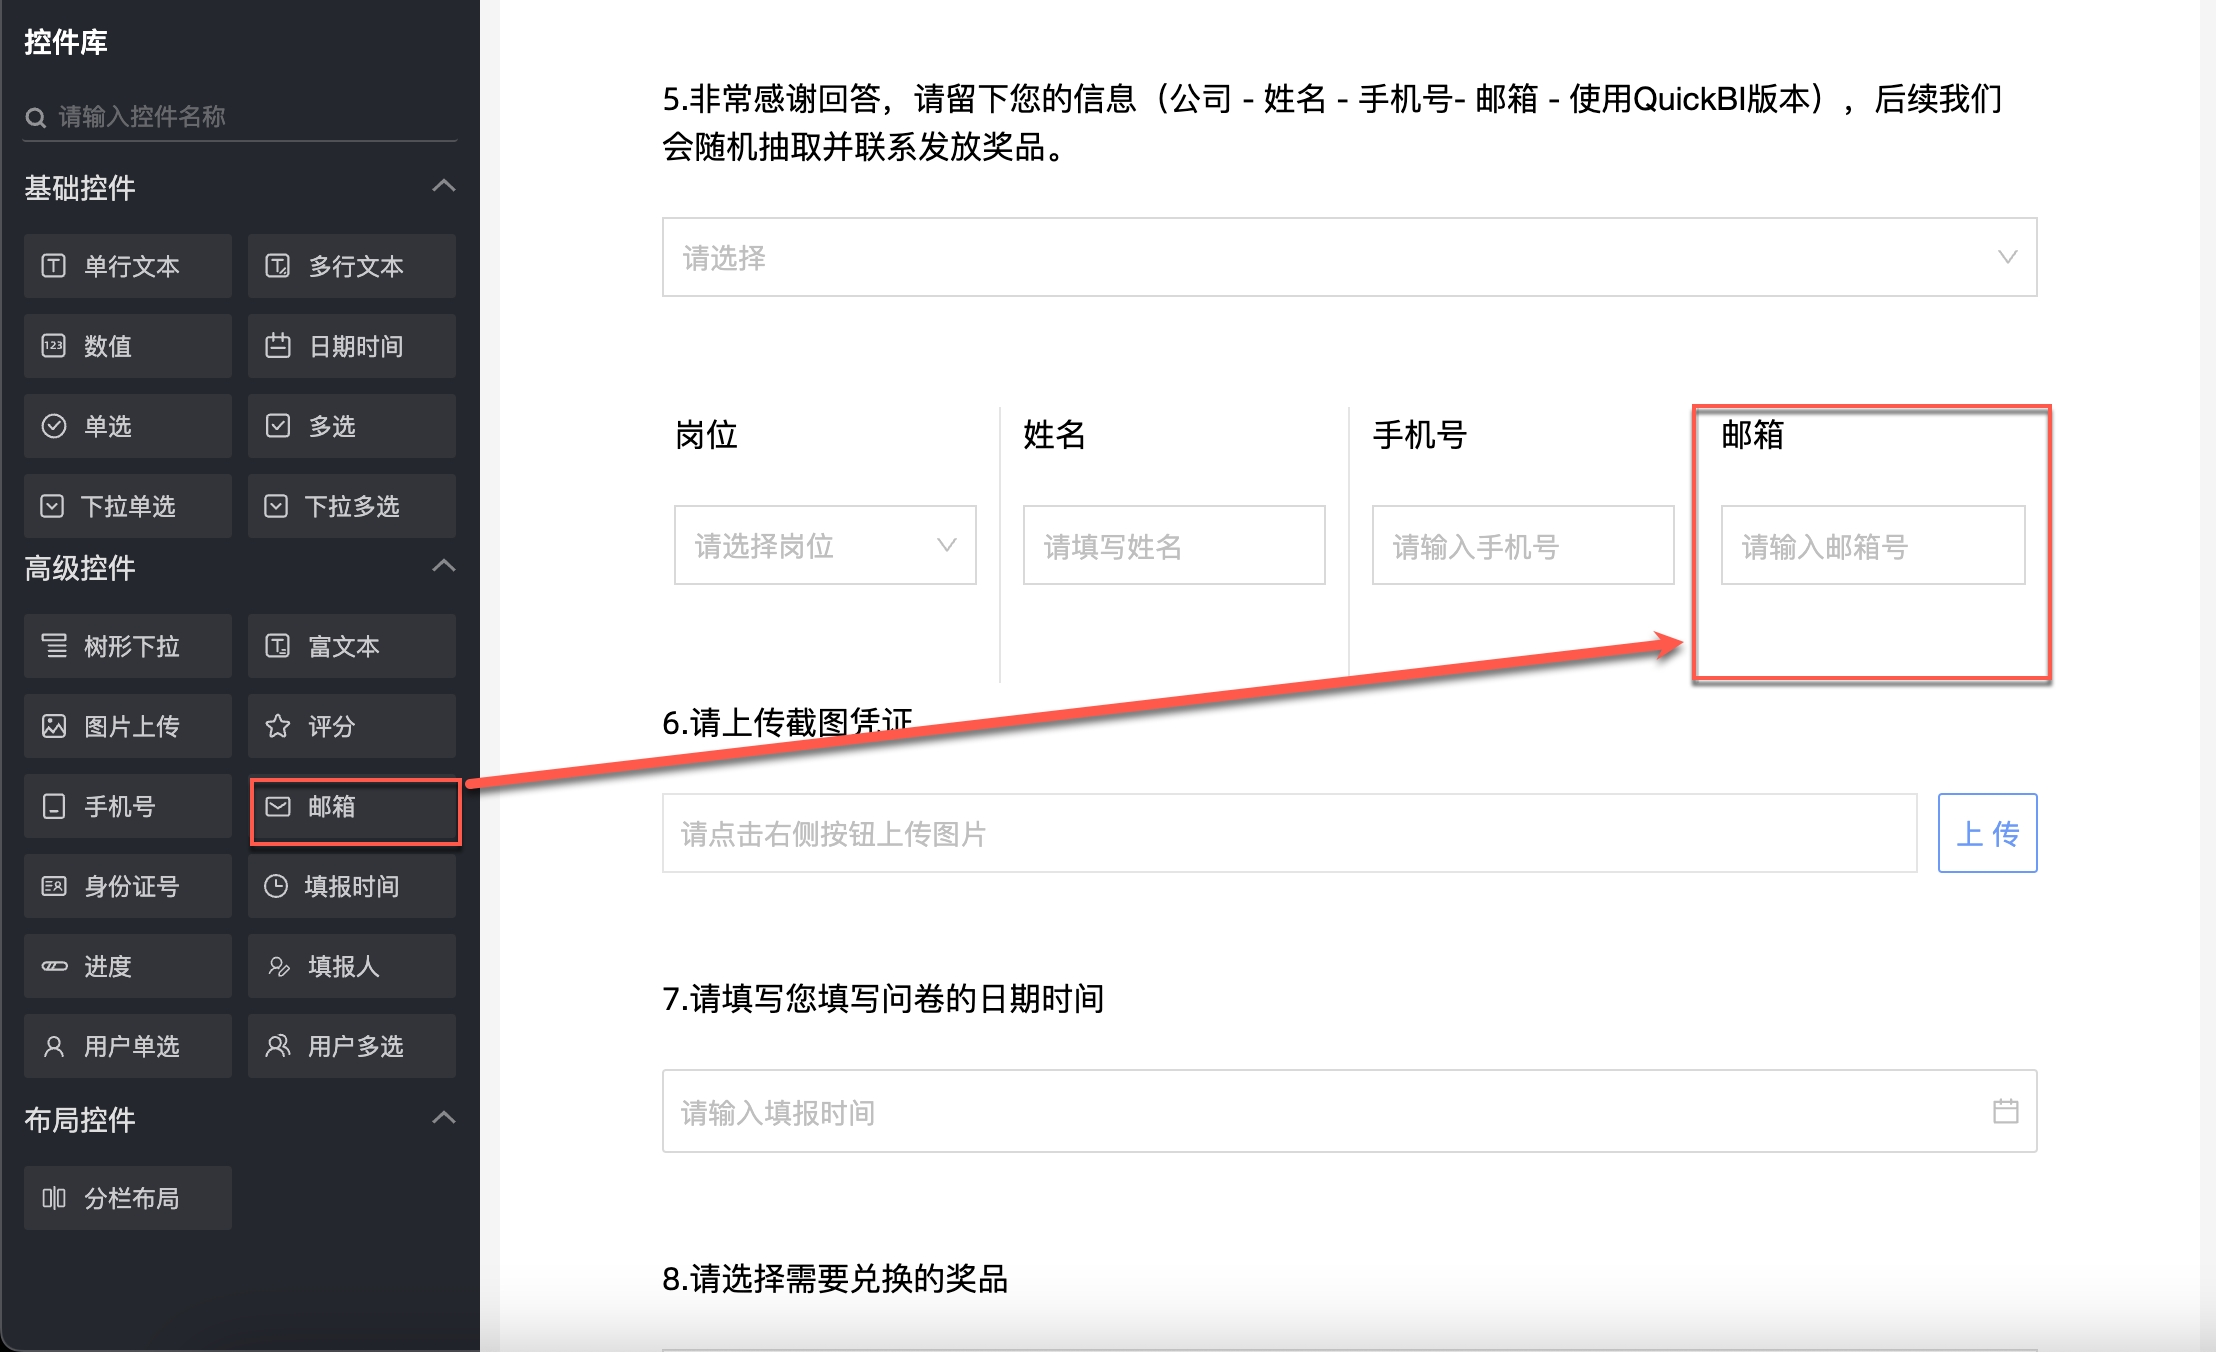Screen dimensions: 2216x1352
Task: Choose the 多选 checkbox control
Action: click(352, 427)
